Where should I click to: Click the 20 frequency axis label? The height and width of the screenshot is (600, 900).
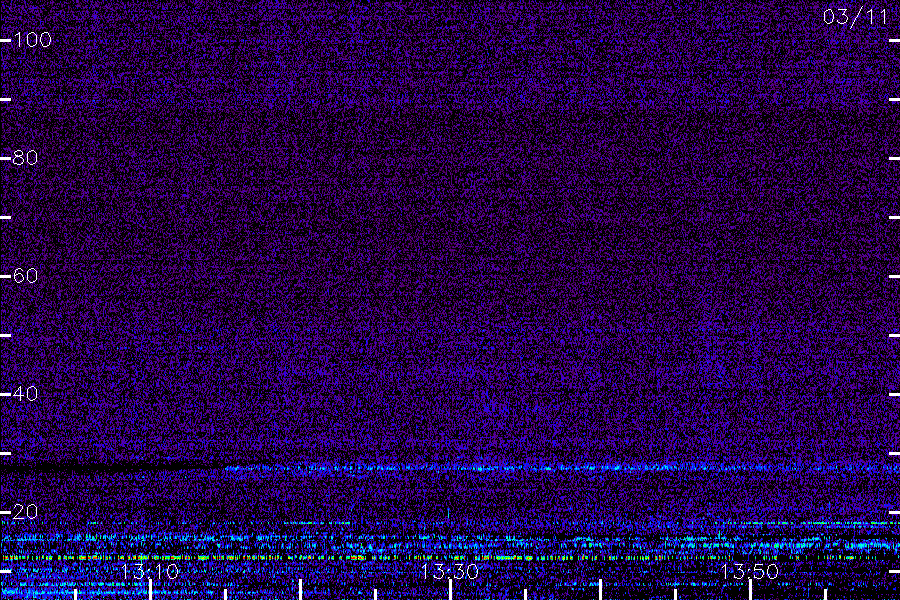tap(25, 512)
